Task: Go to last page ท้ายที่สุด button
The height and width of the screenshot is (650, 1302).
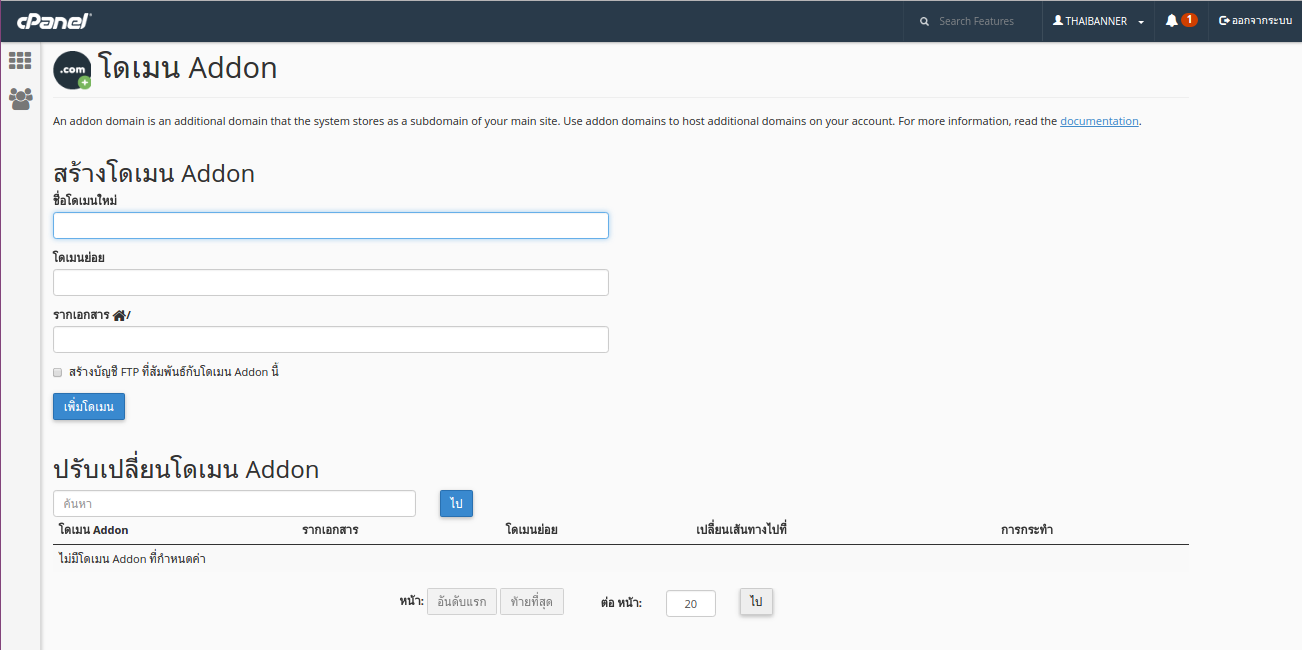Action: pyautogui.click(x=532, y=602)
